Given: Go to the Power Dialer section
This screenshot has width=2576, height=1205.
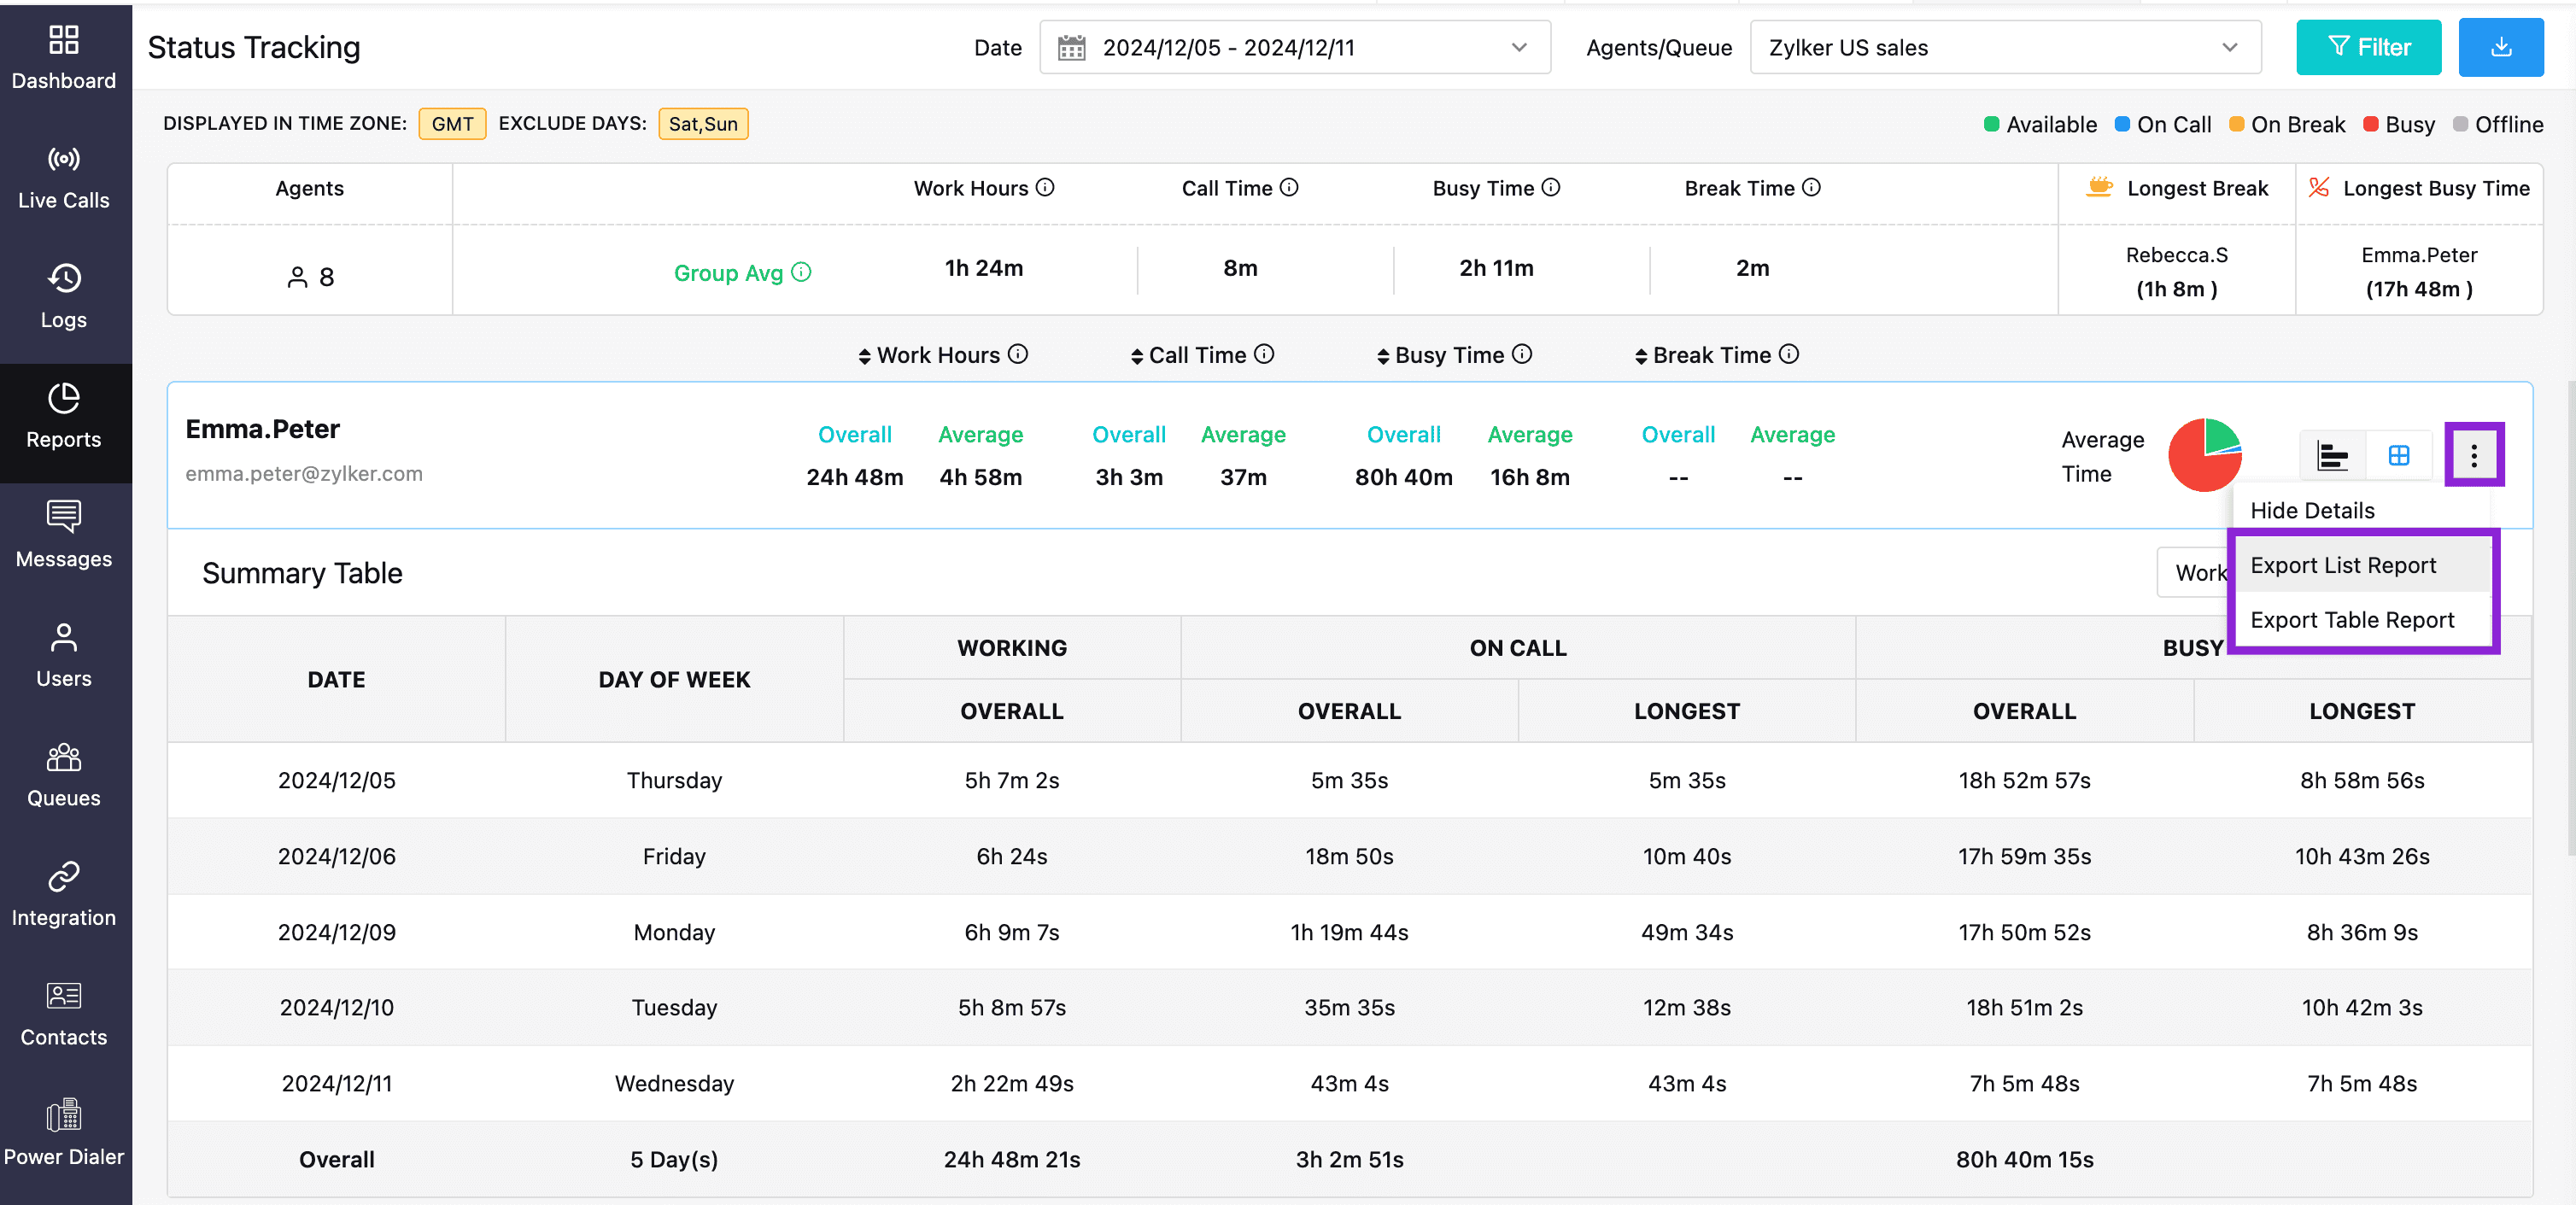Looking at the screenshot, I should tap(63, 1133).
